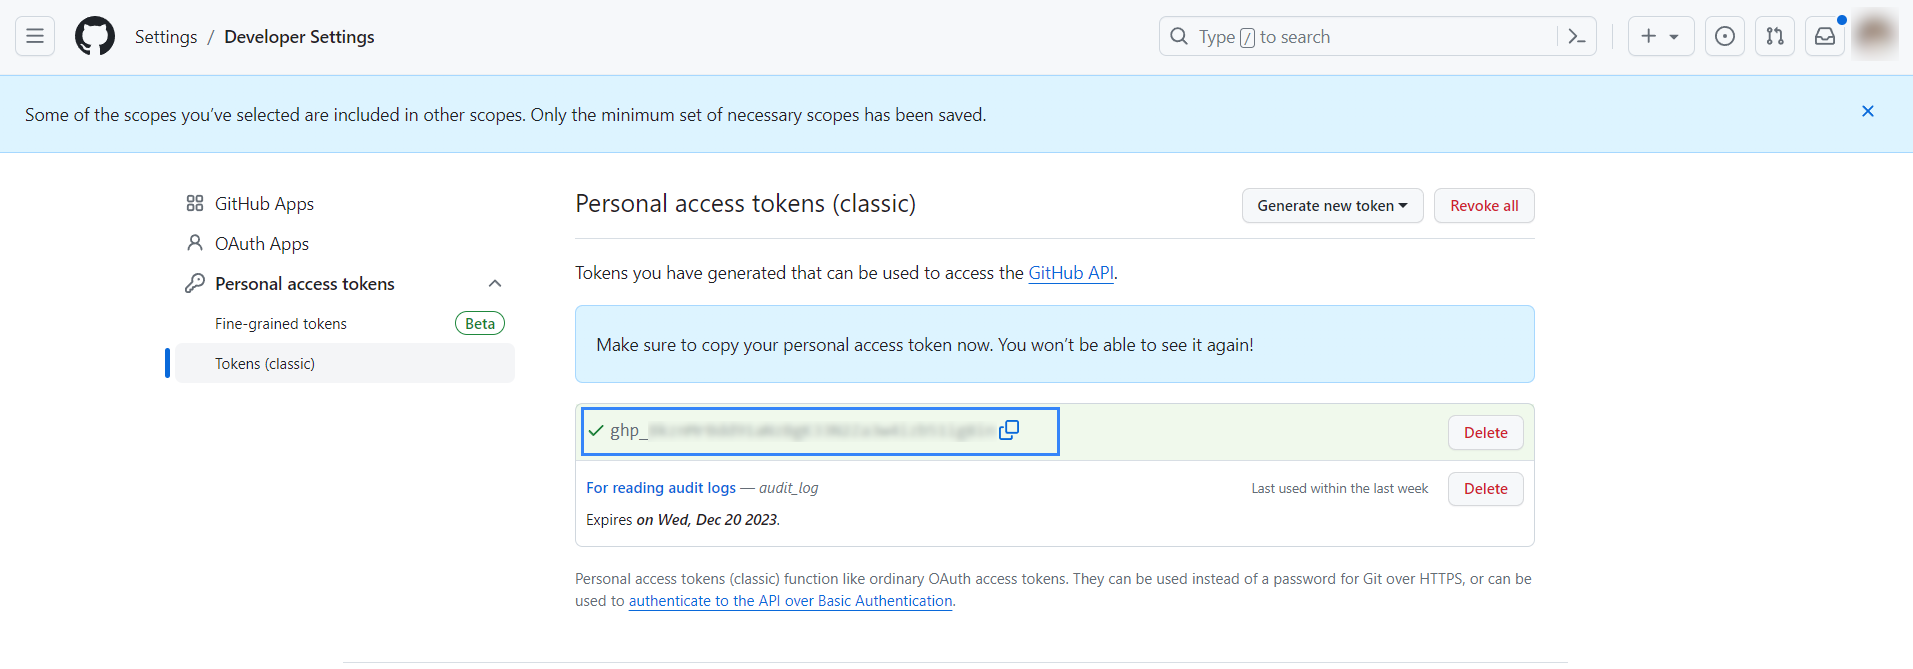Click the Revoke all button
Image resolution: width=1913 pixels, height=669 pixels.
[x=1484, y=206]
